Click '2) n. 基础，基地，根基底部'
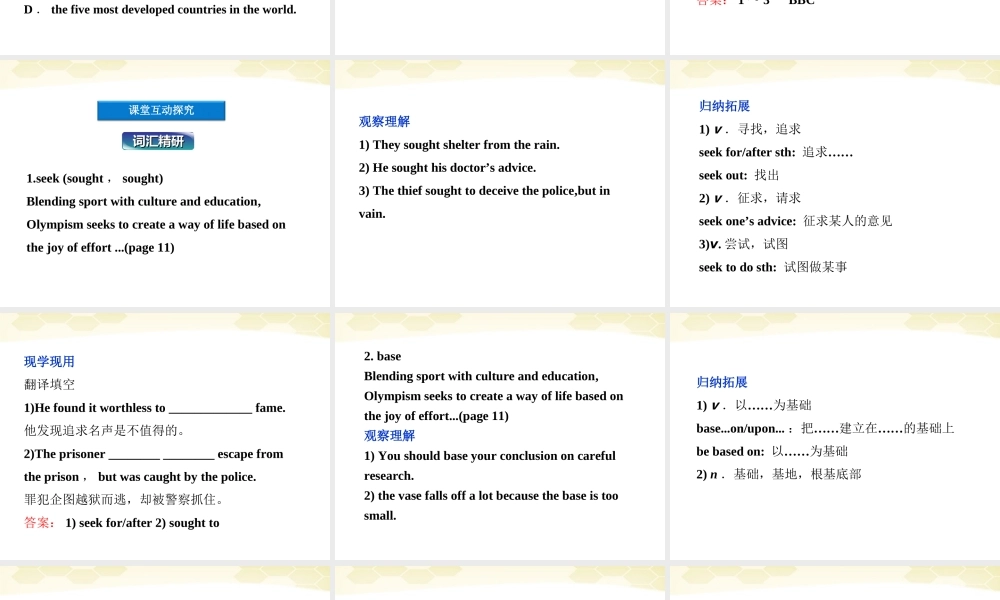1000x600 pixels. pyautogui.click(x=779, y=474)
